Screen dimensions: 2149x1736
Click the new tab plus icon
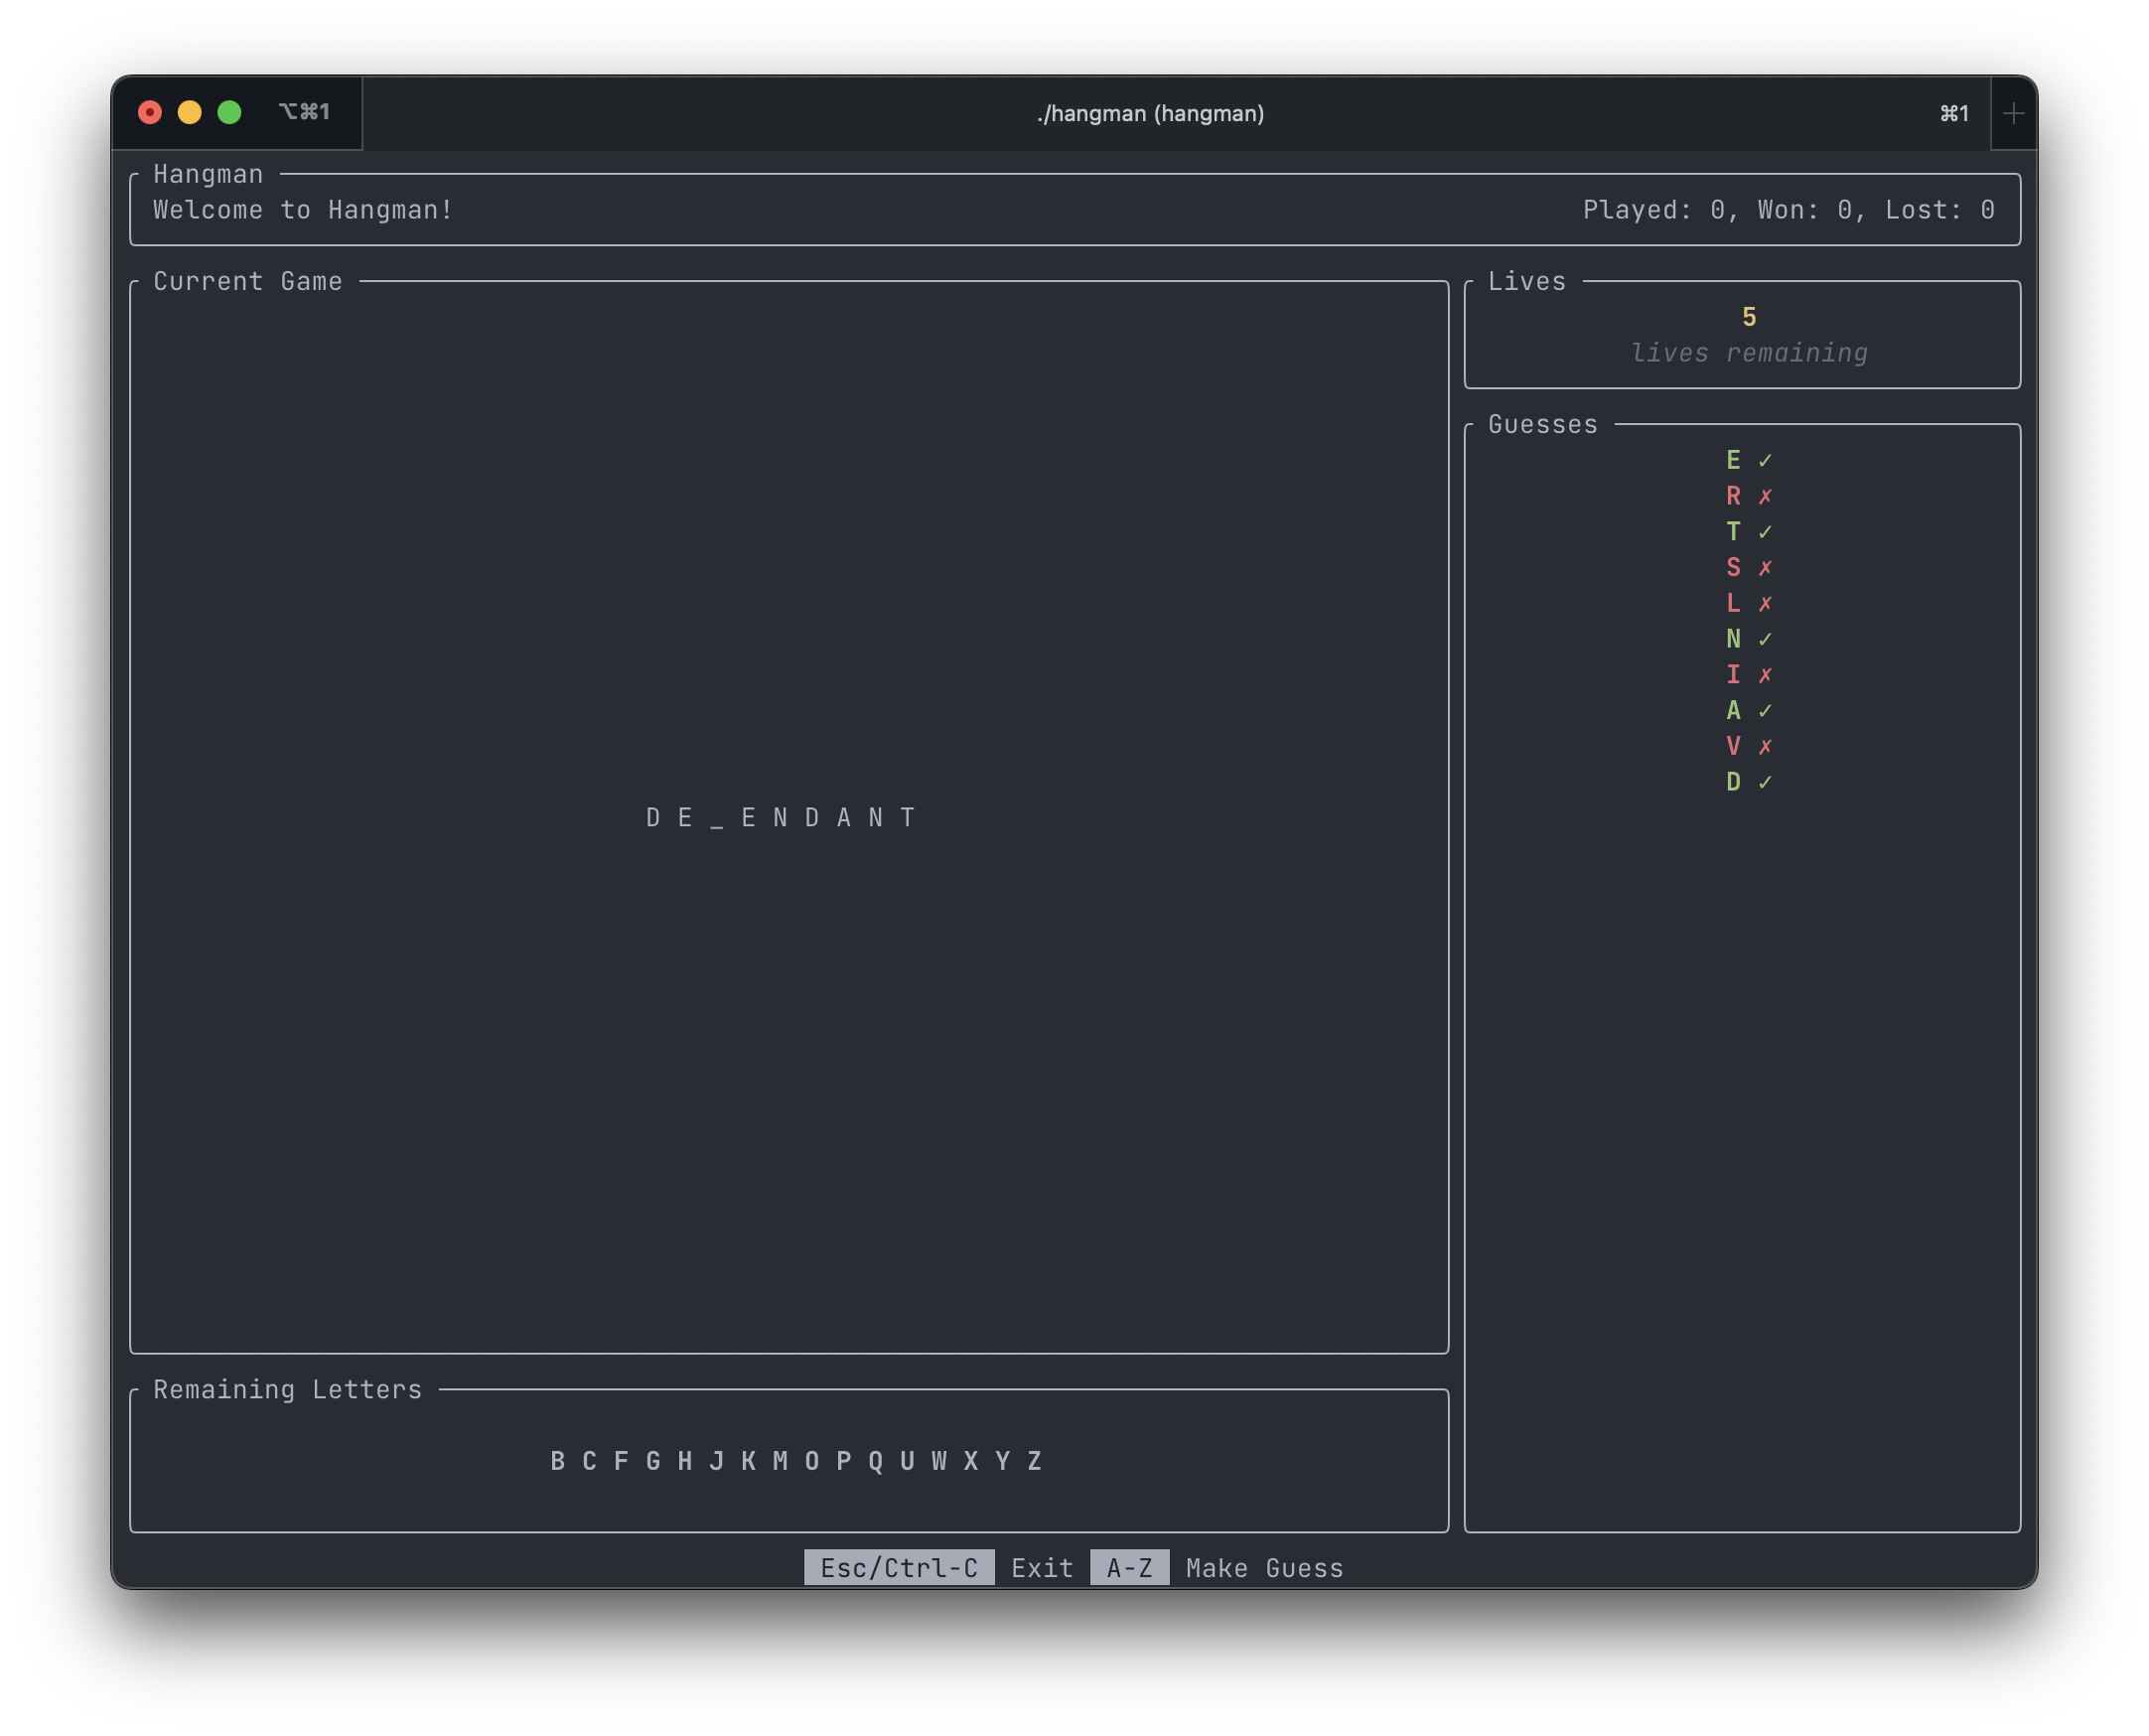tap(2013, 113)
